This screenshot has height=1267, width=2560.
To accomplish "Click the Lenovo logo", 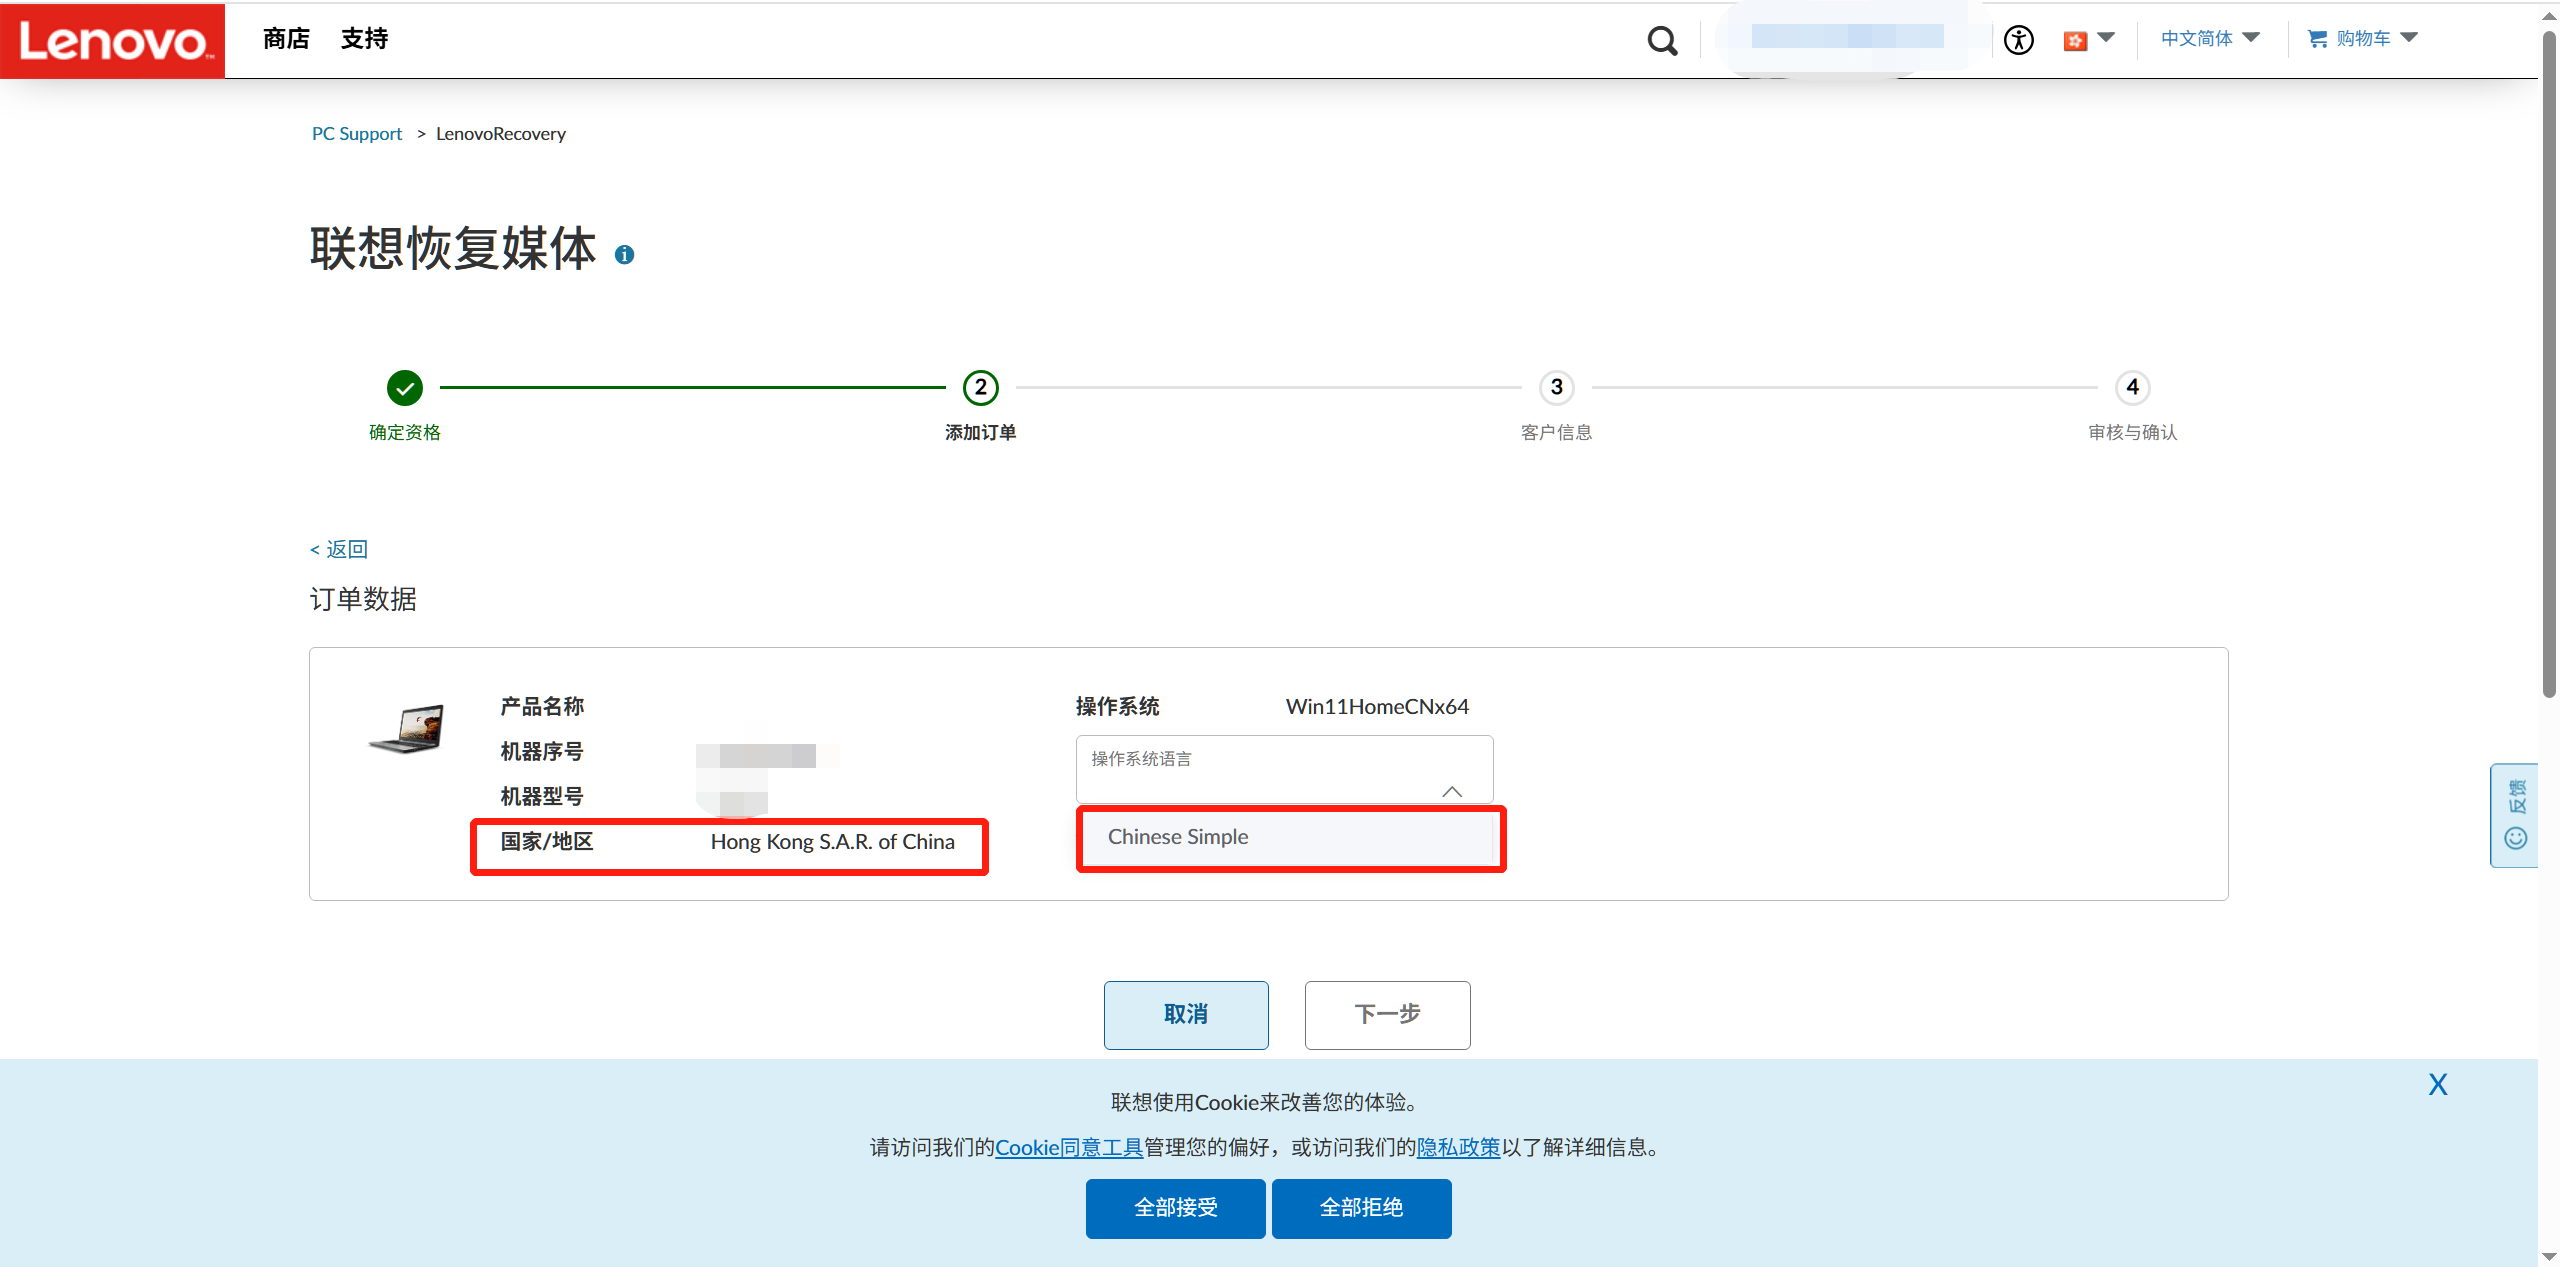I will pyautogui.click(x=112, y=40).
